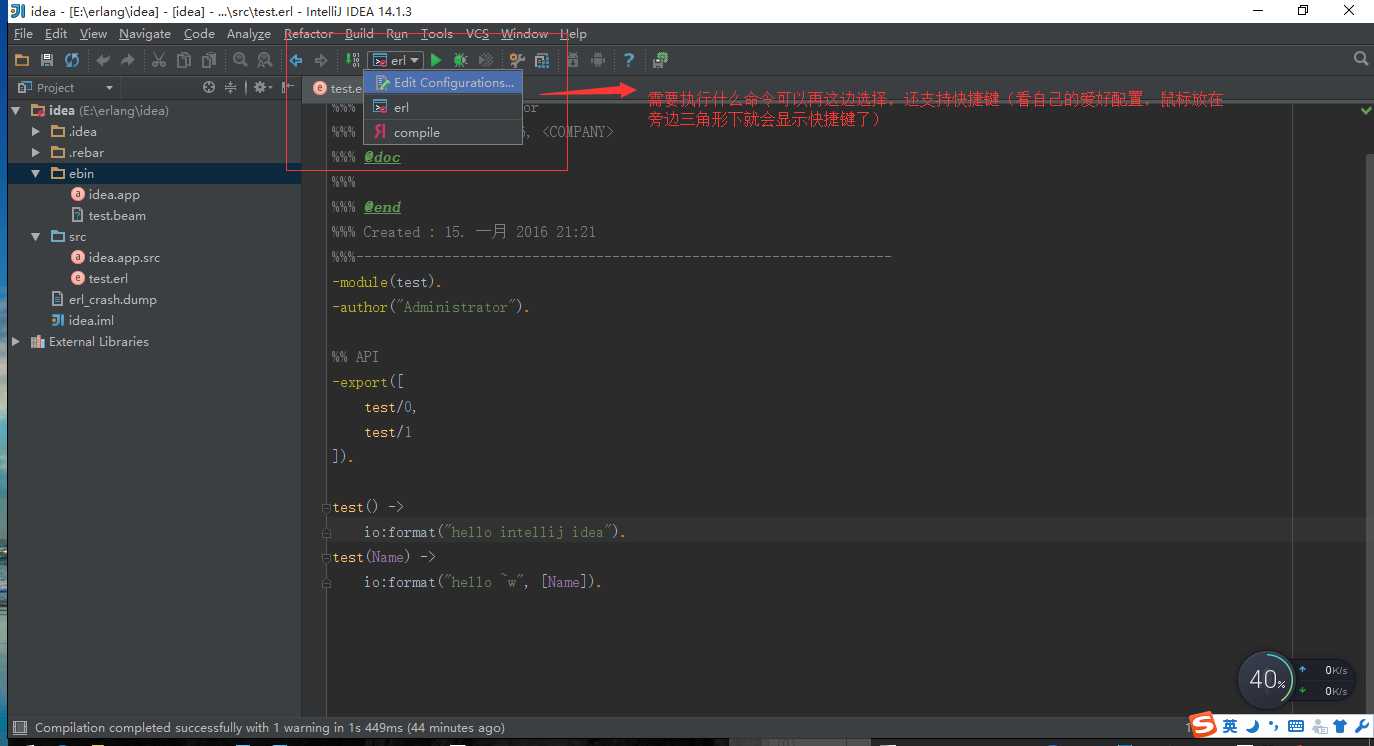
Task: Click the Redo arrow in toolbar
Action: [128, 61]
